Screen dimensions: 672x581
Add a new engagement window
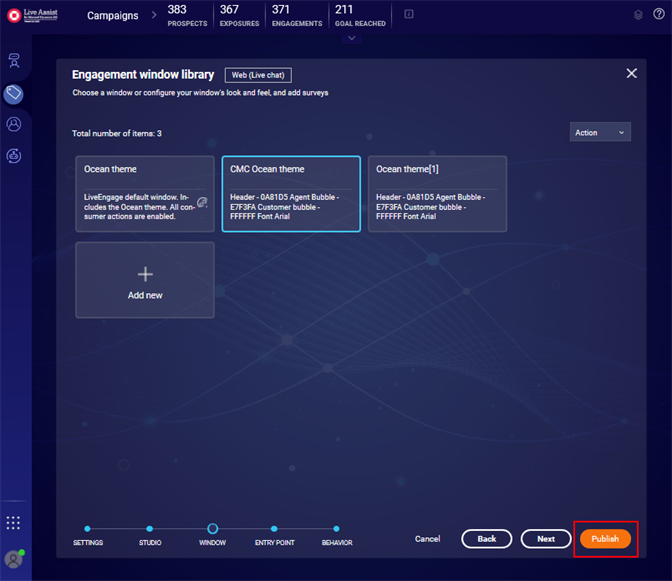[x=145, y=280]
